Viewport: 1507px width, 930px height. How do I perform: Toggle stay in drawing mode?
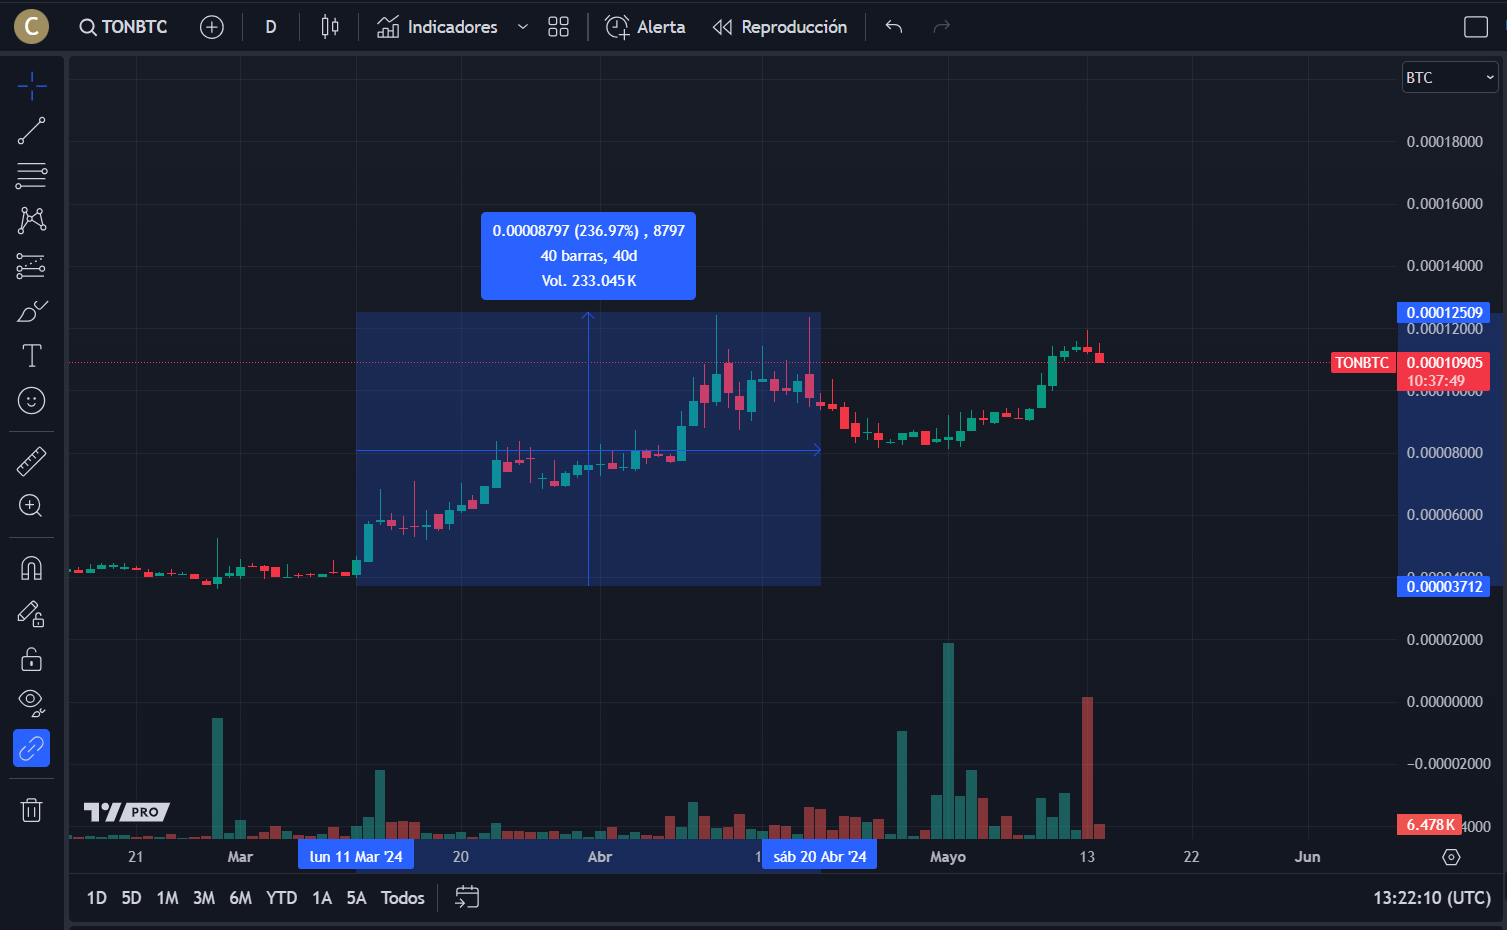pos(32,614)
